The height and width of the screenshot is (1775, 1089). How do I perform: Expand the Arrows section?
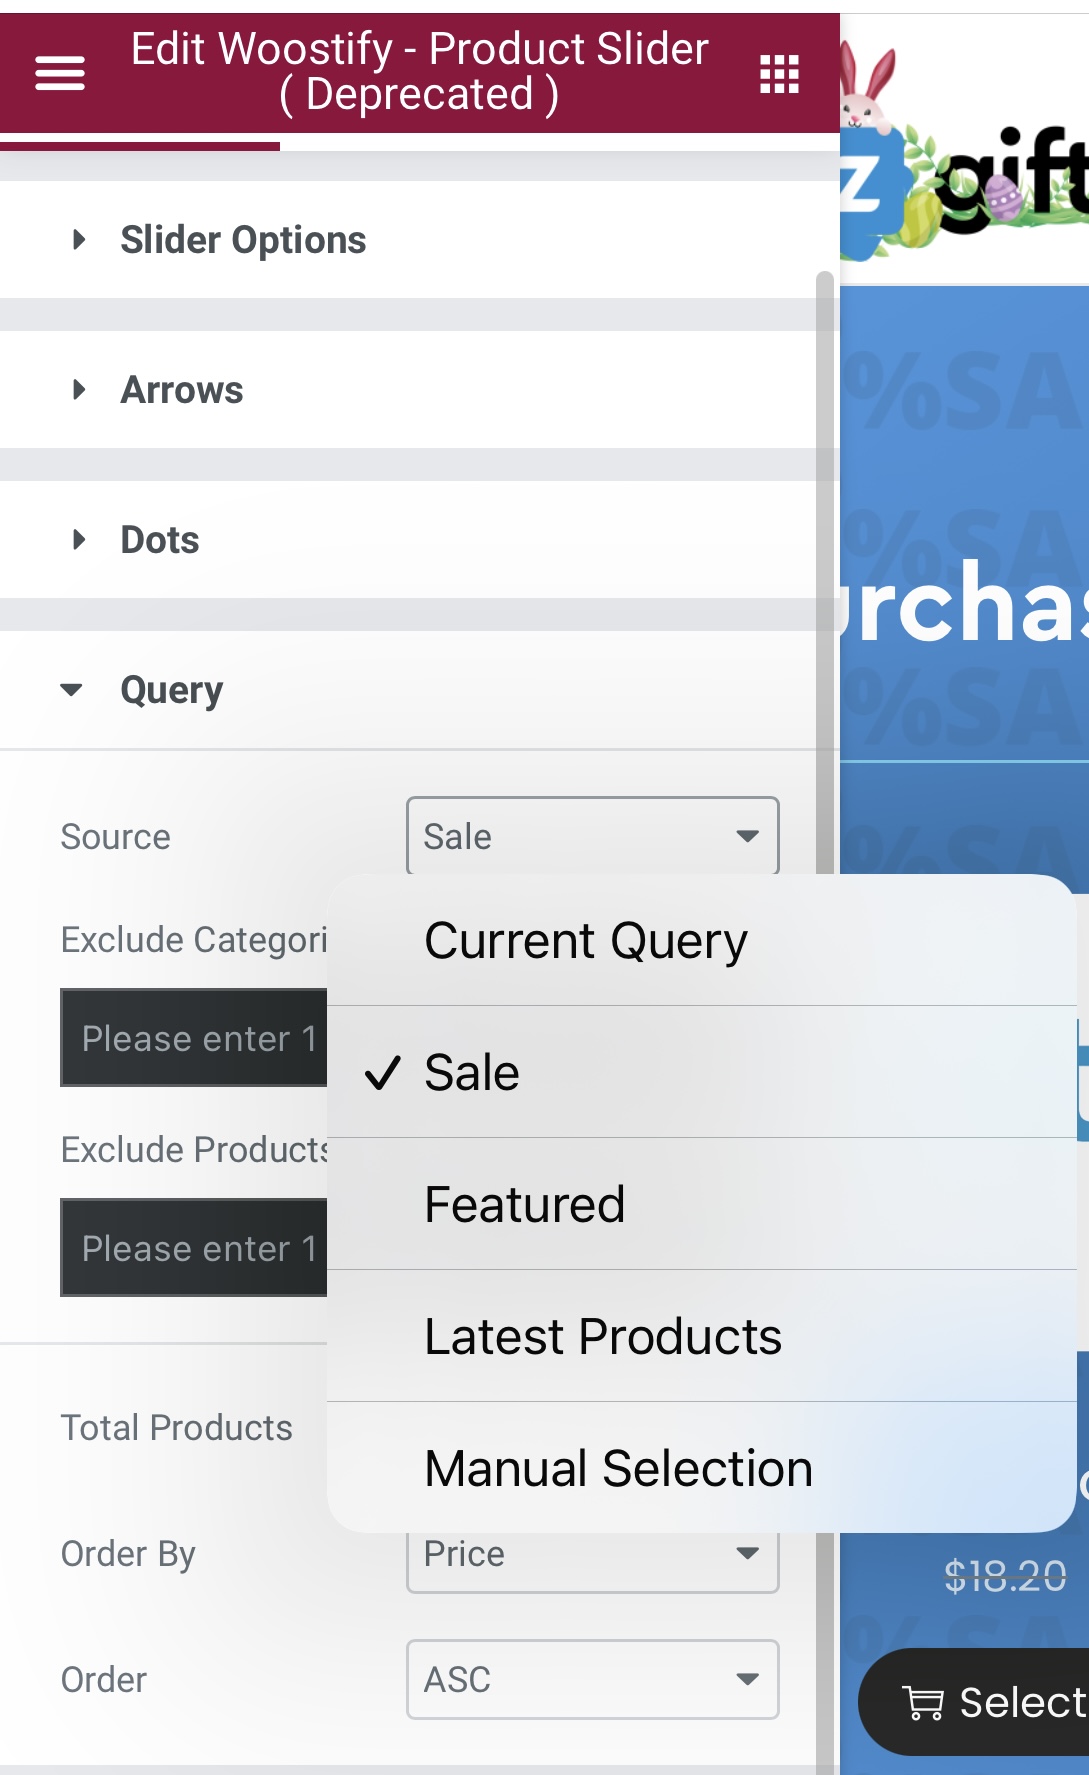420,390
